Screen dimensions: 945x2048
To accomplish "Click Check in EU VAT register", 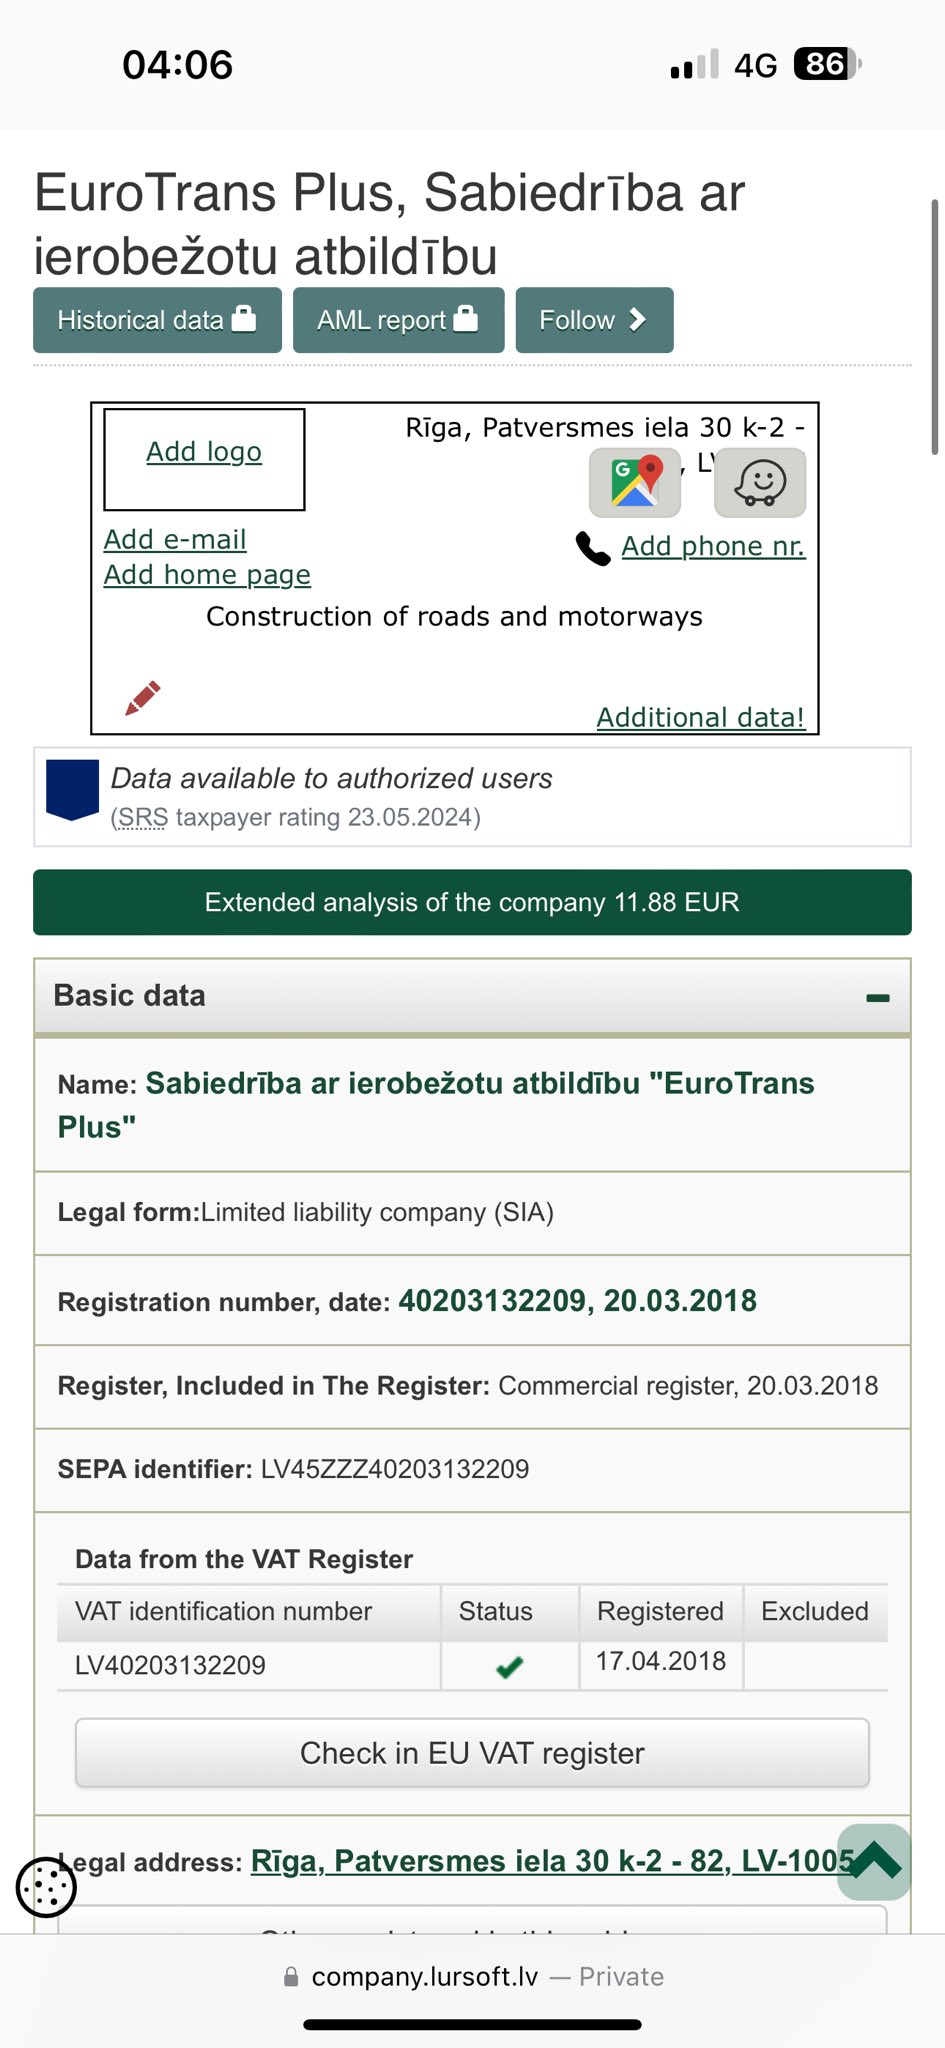I will 472,1753.
